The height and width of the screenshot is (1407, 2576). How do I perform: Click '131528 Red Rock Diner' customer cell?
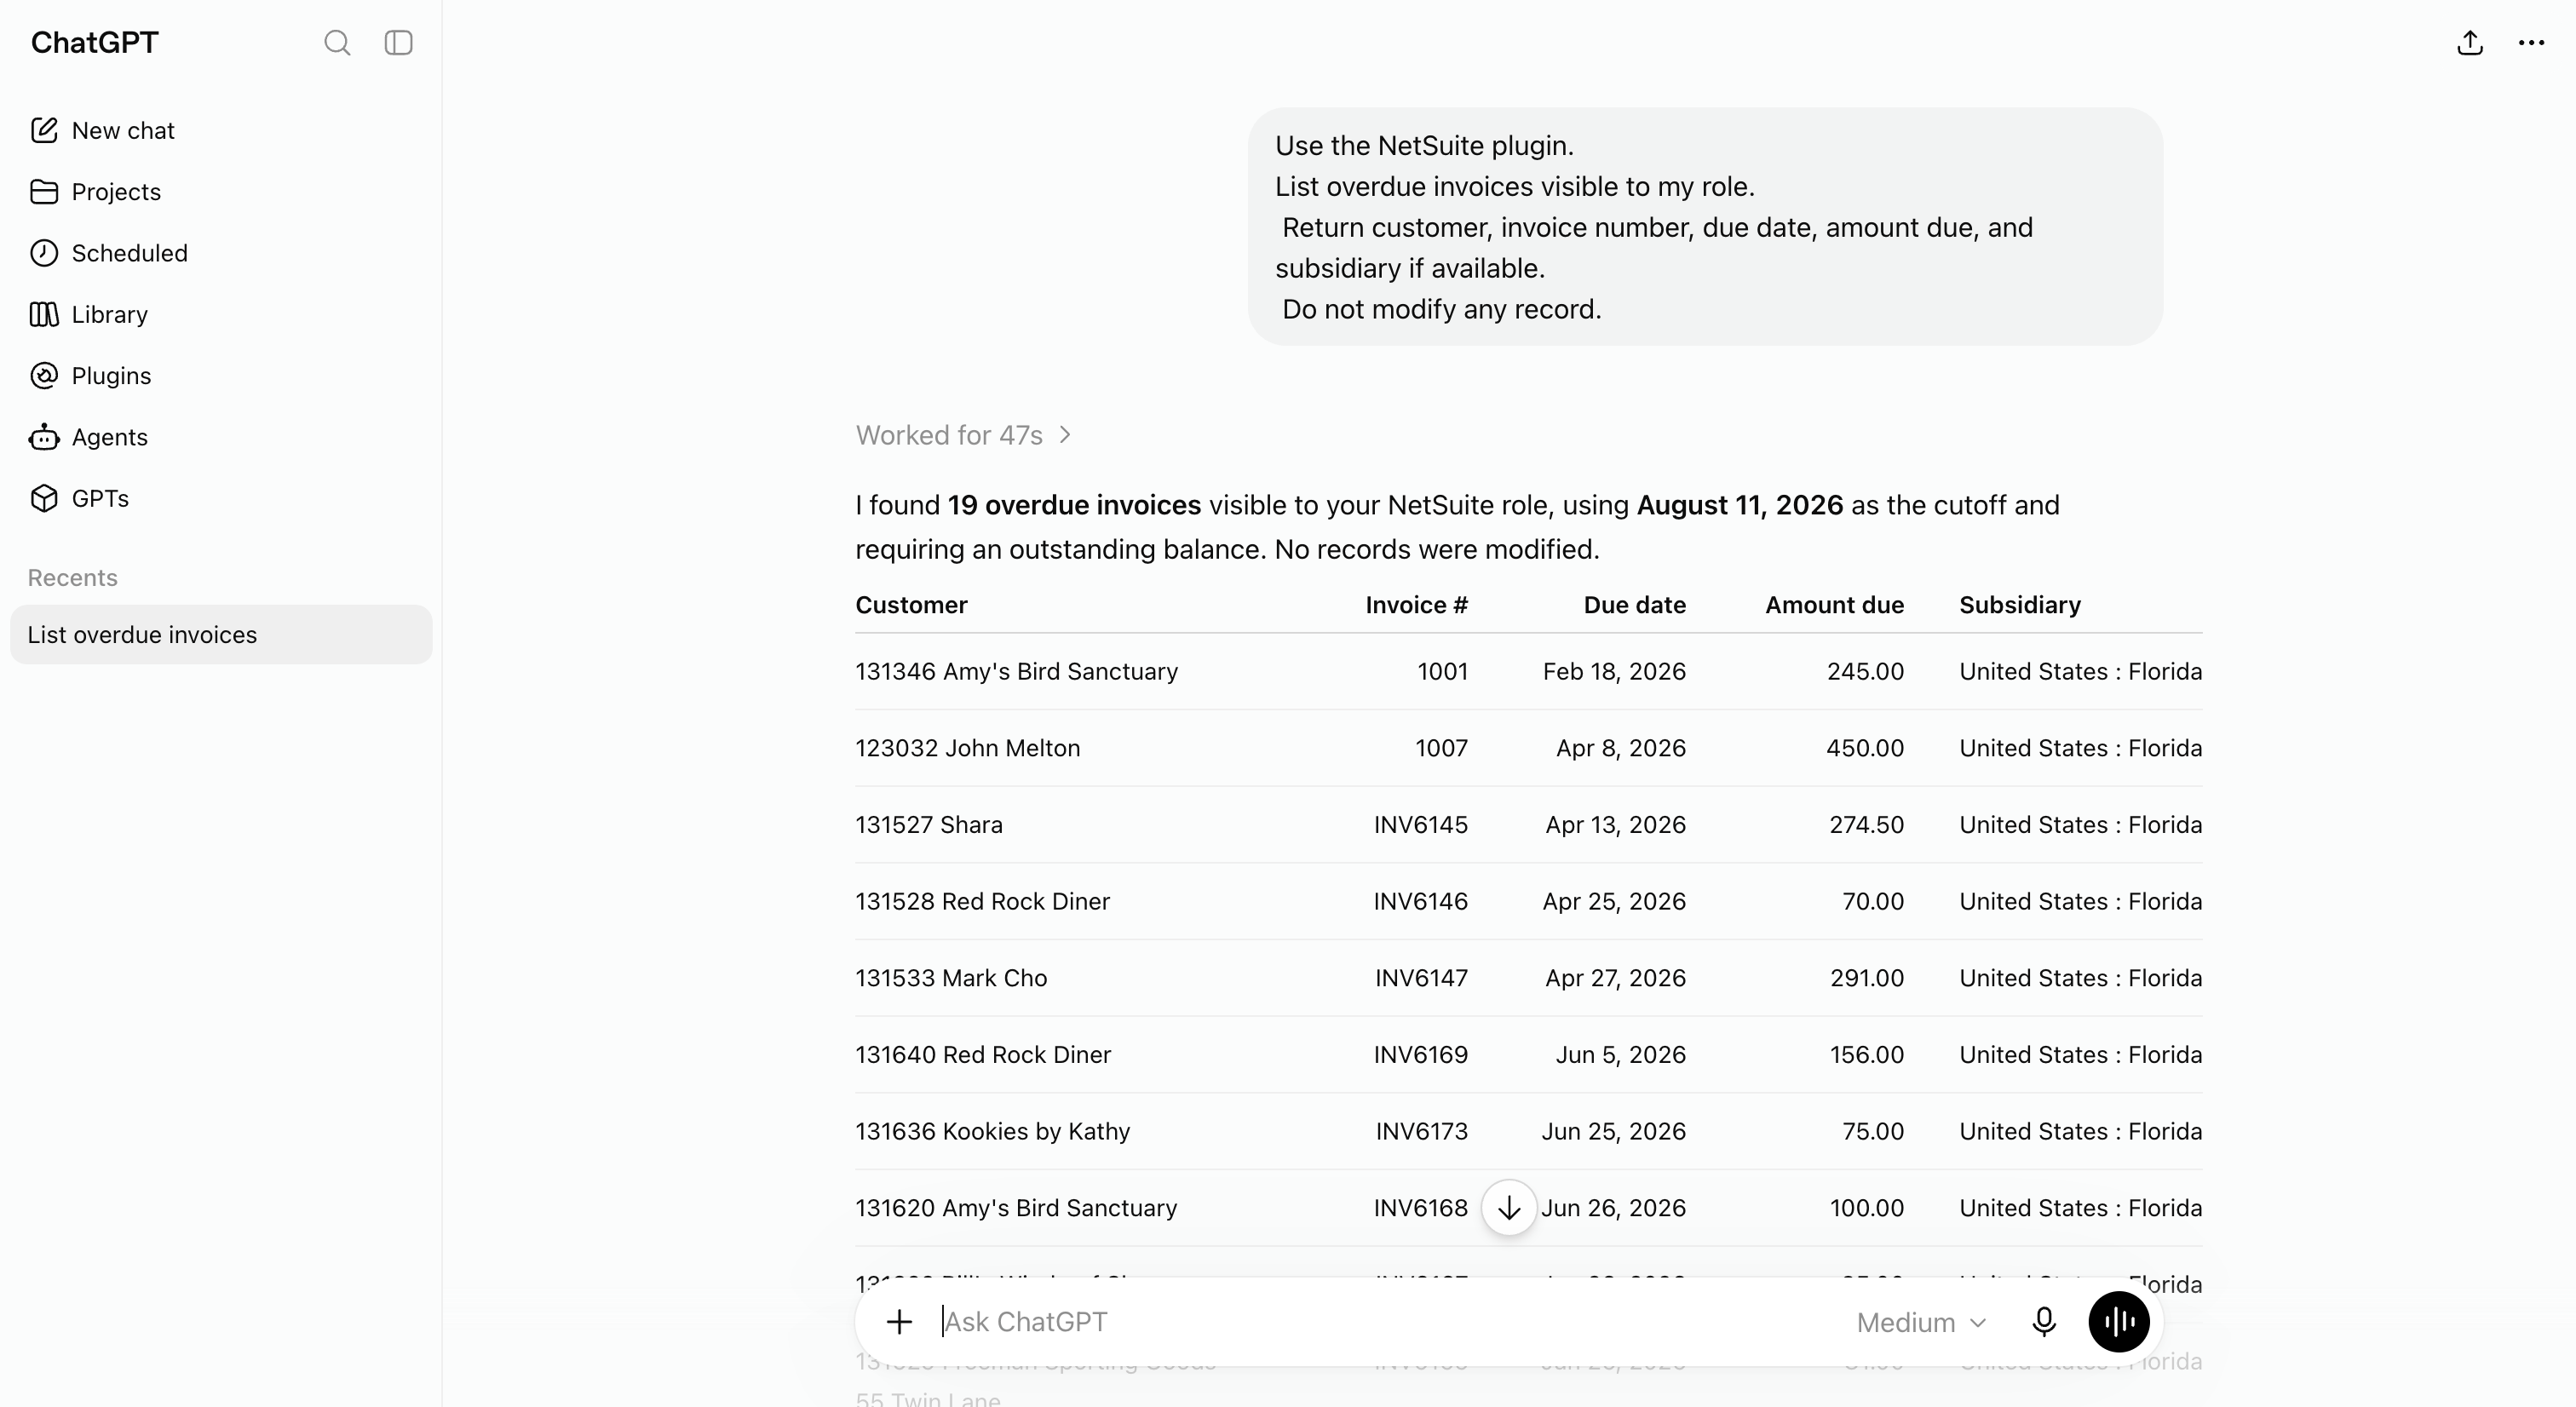(x=982, y=901)
